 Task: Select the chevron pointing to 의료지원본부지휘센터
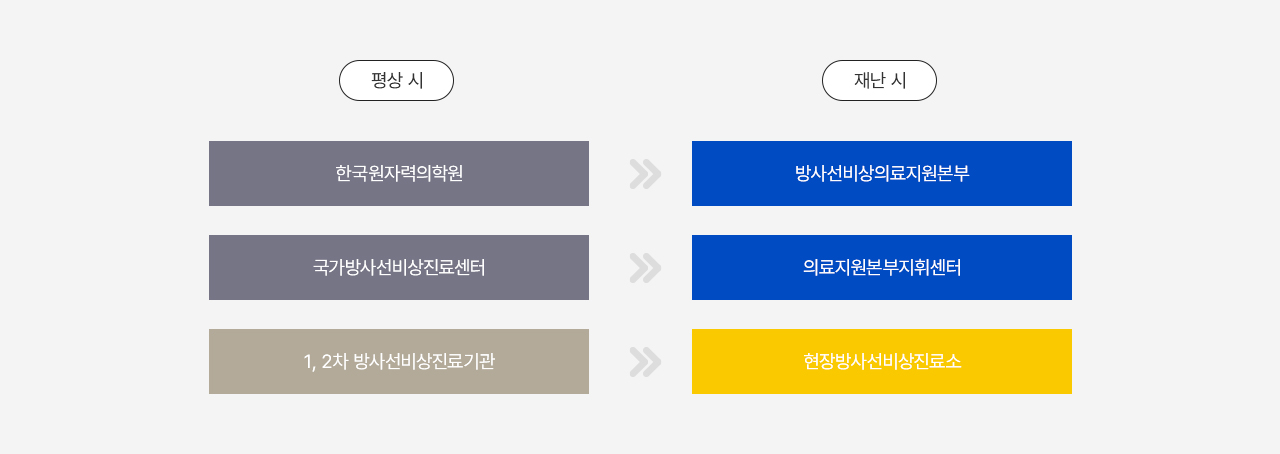pos(645,268)
